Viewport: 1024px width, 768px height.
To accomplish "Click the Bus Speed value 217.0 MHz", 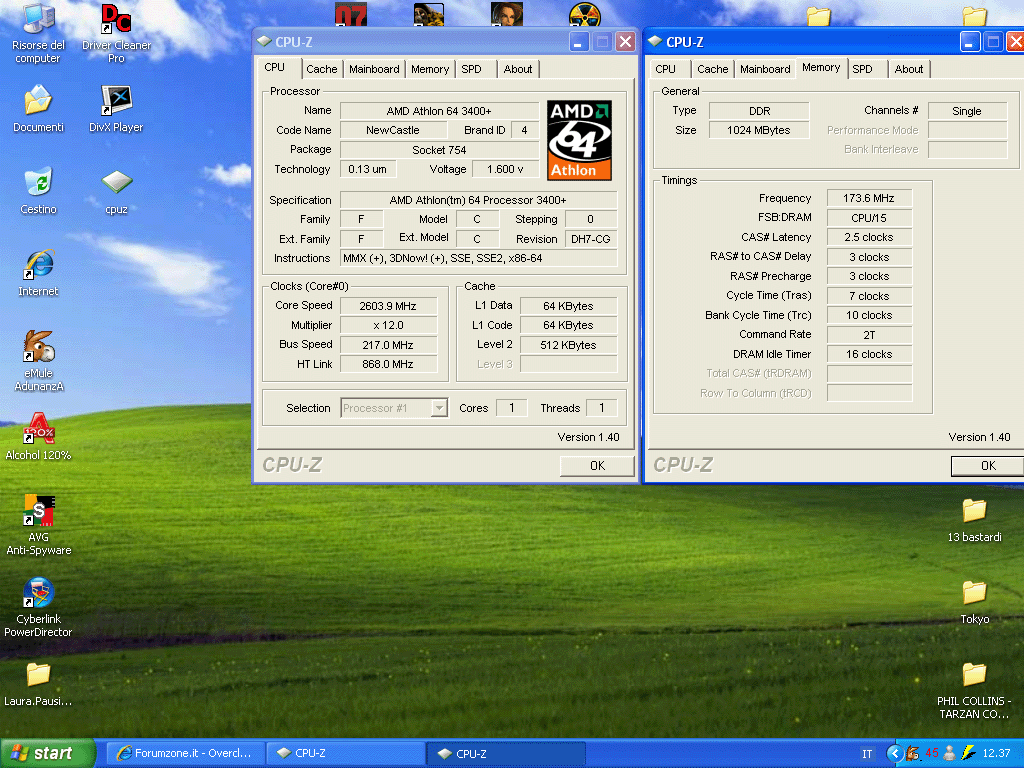I will click(x=388, y=345).
